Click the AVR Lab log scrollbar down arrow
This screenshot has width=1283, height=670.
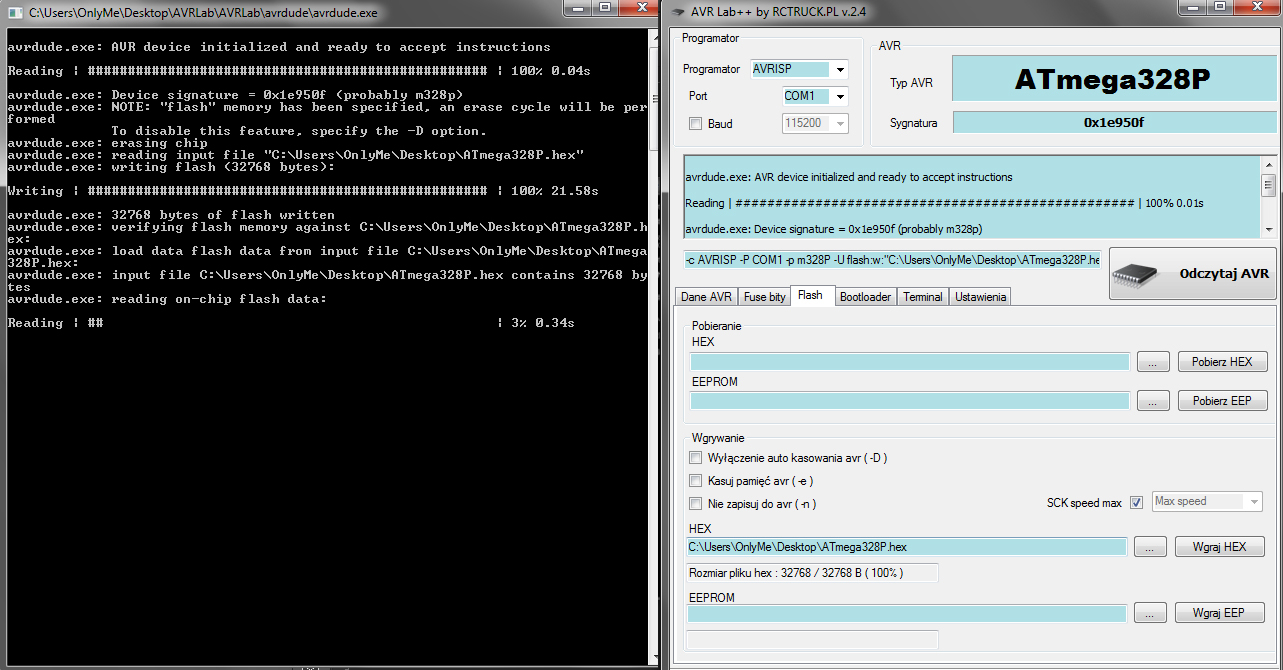(x=1268, y=230)
